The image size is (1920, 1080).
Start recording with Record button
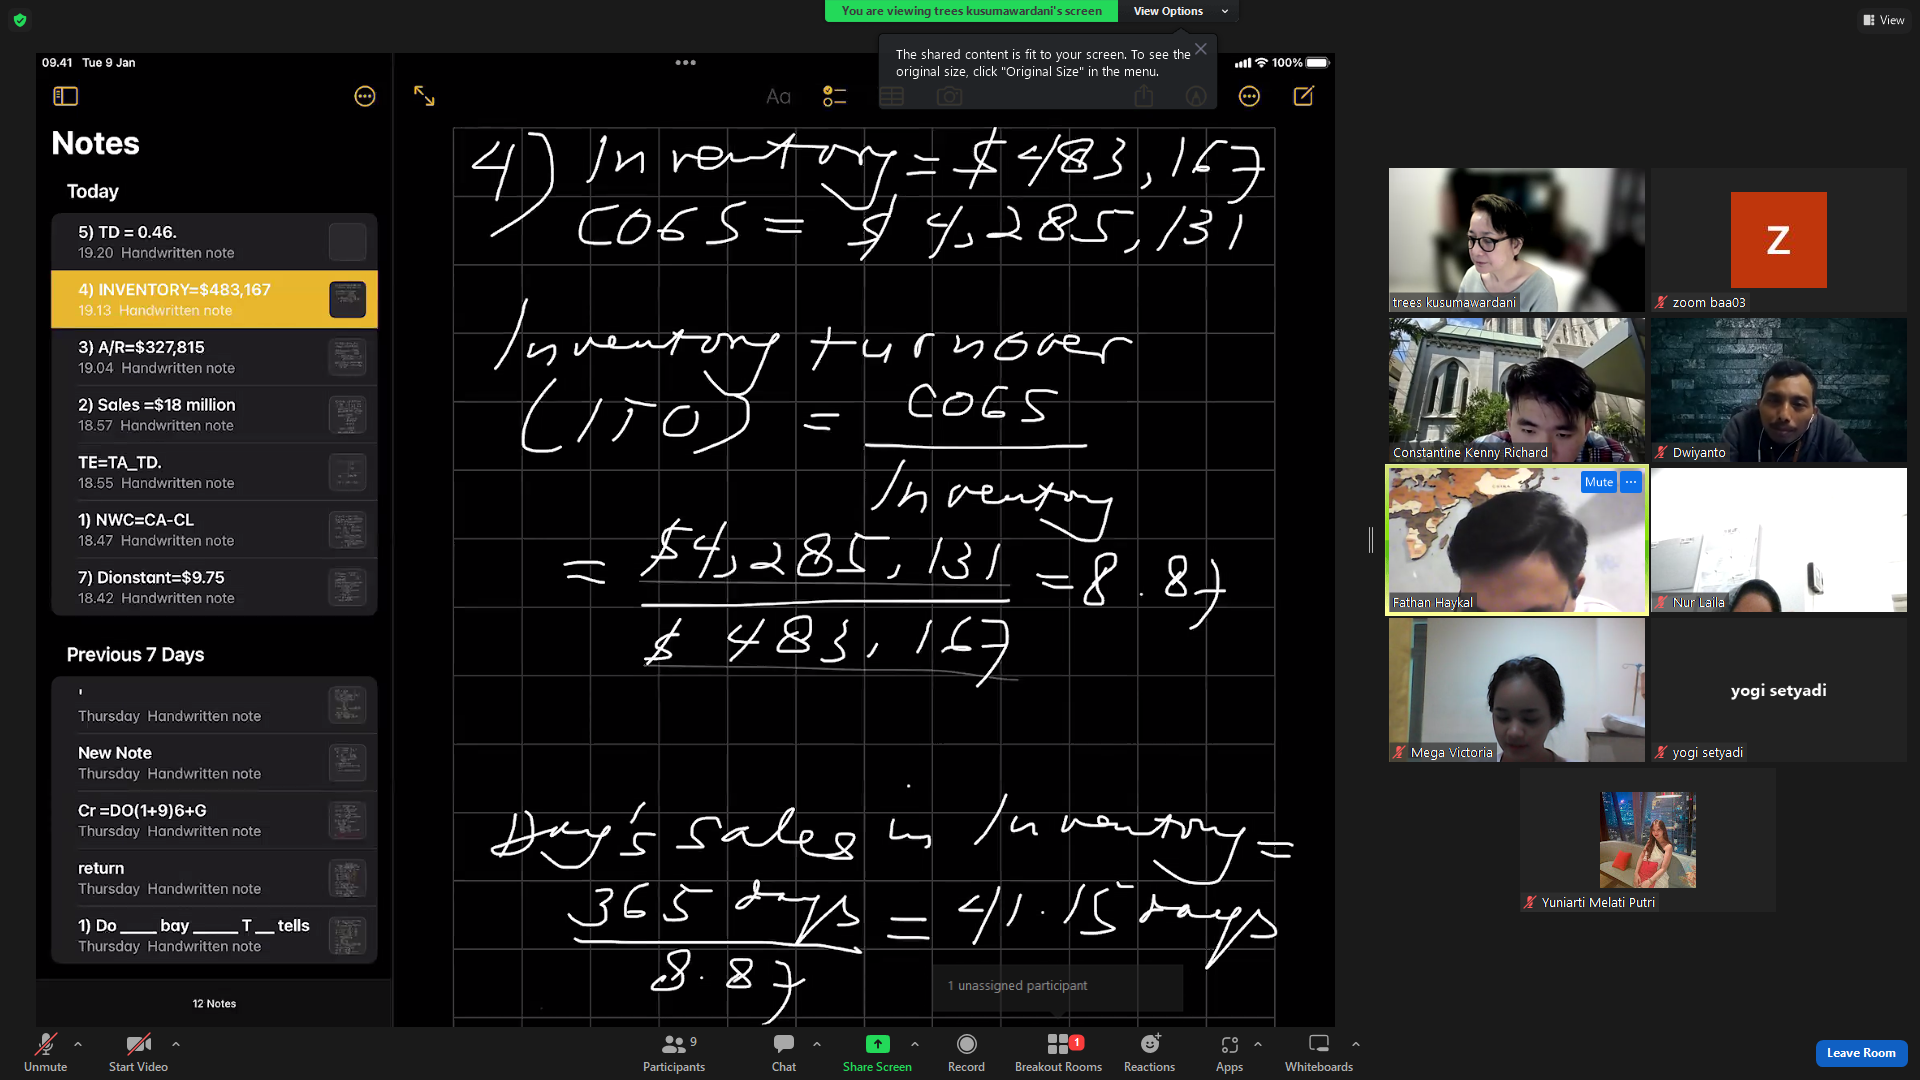966,1052
